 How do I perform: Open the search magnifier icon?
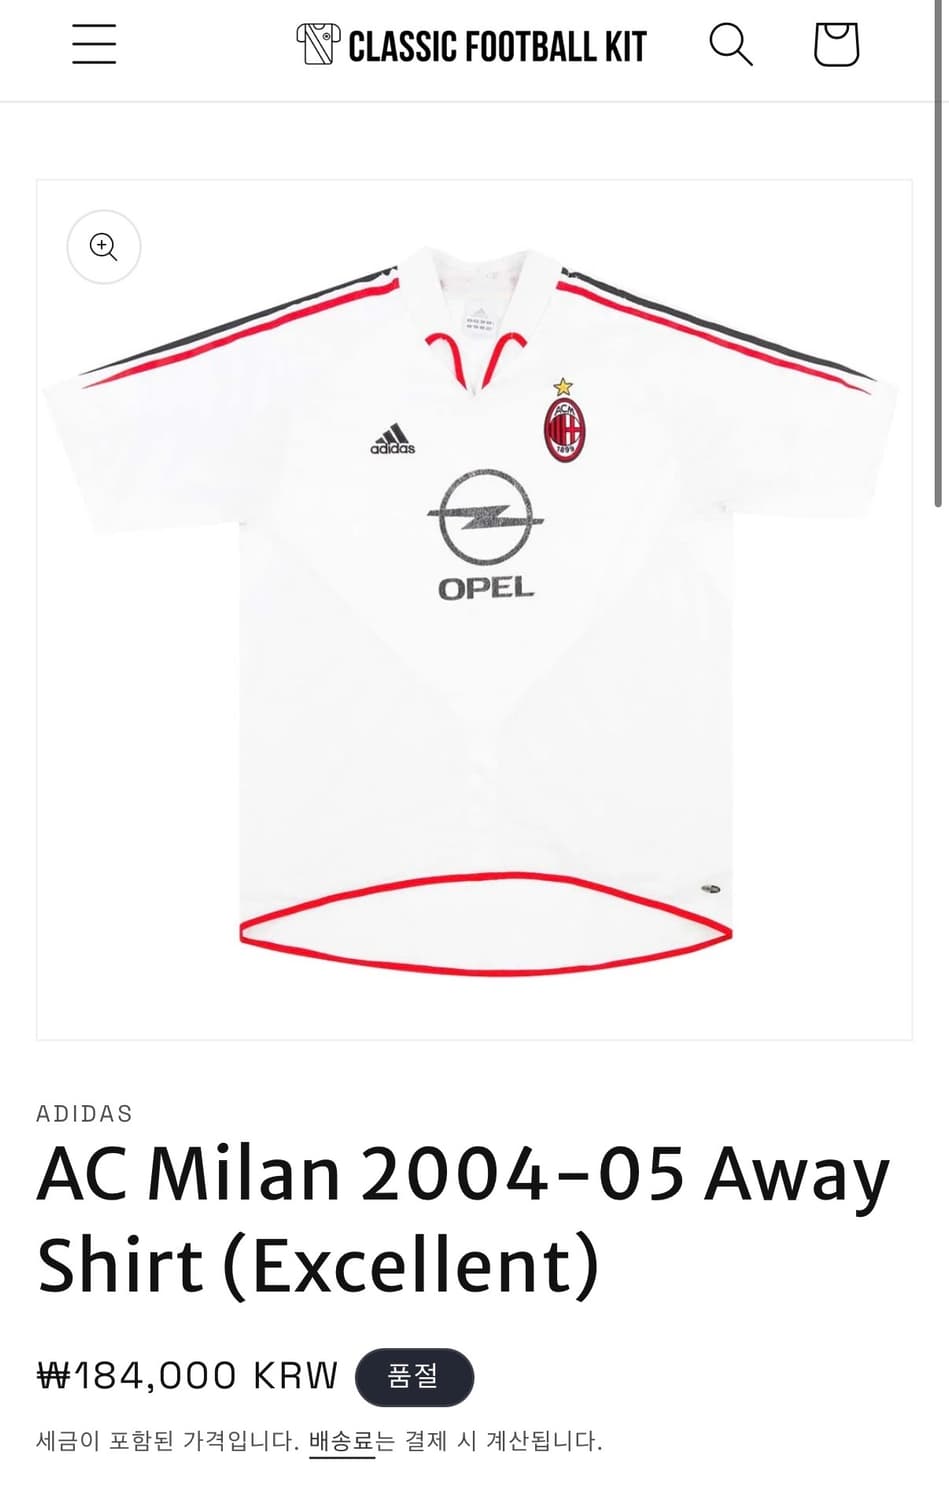coord(731,45)
